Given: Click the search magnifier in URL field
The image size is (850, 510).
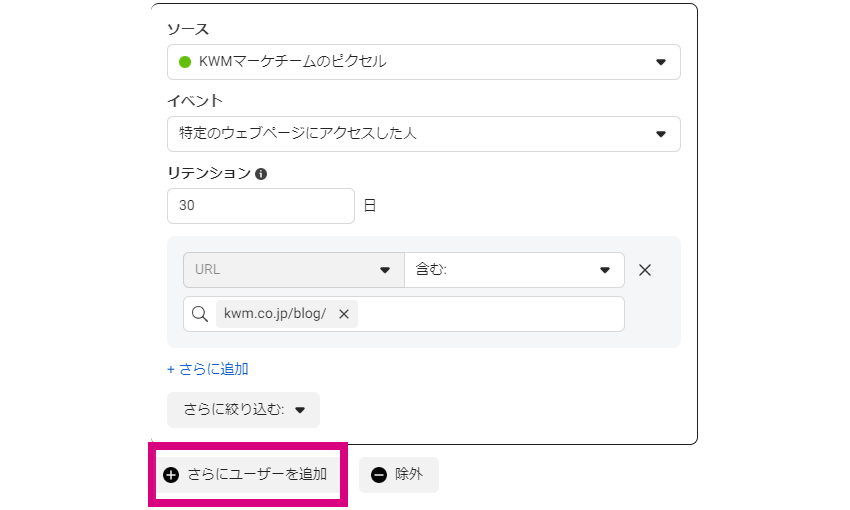Looking at the screenshot, I should click(199, 314).
